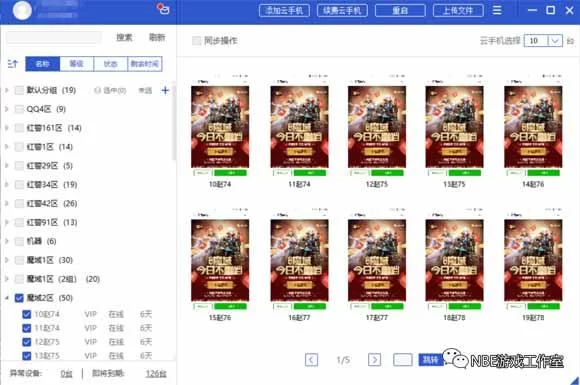Expand the 默认分组 group

pyautogui.click(x=6, y=90)
